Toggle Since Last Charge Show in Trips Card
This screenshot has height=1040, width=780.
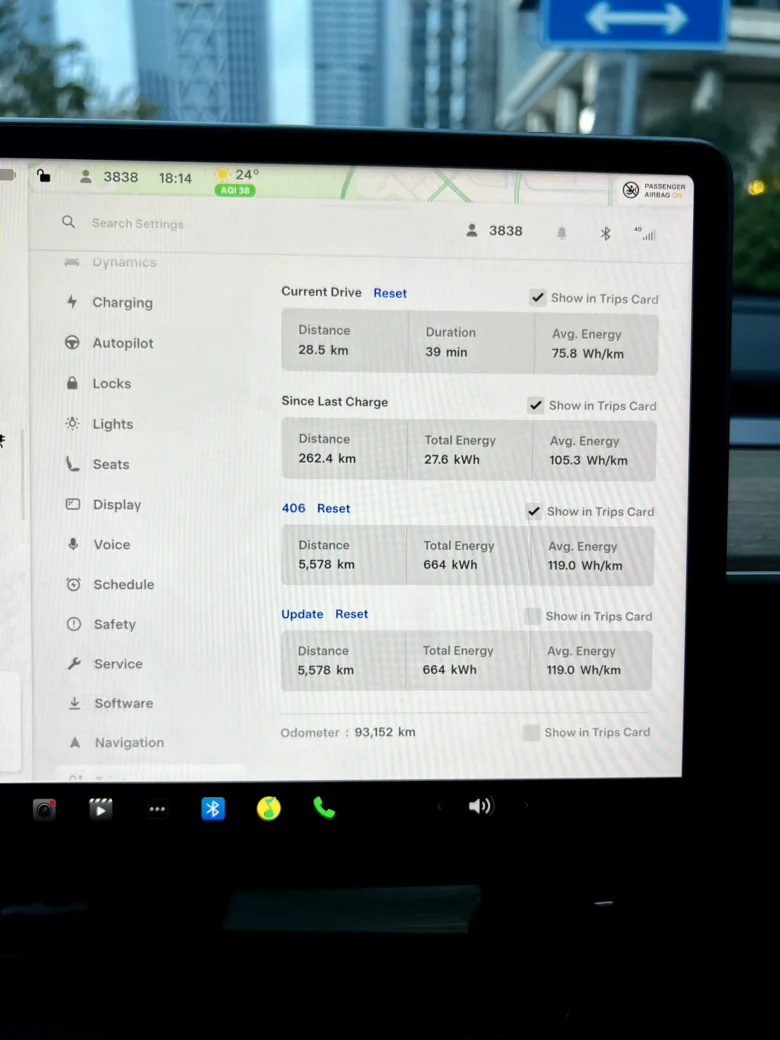click(536, 405)
